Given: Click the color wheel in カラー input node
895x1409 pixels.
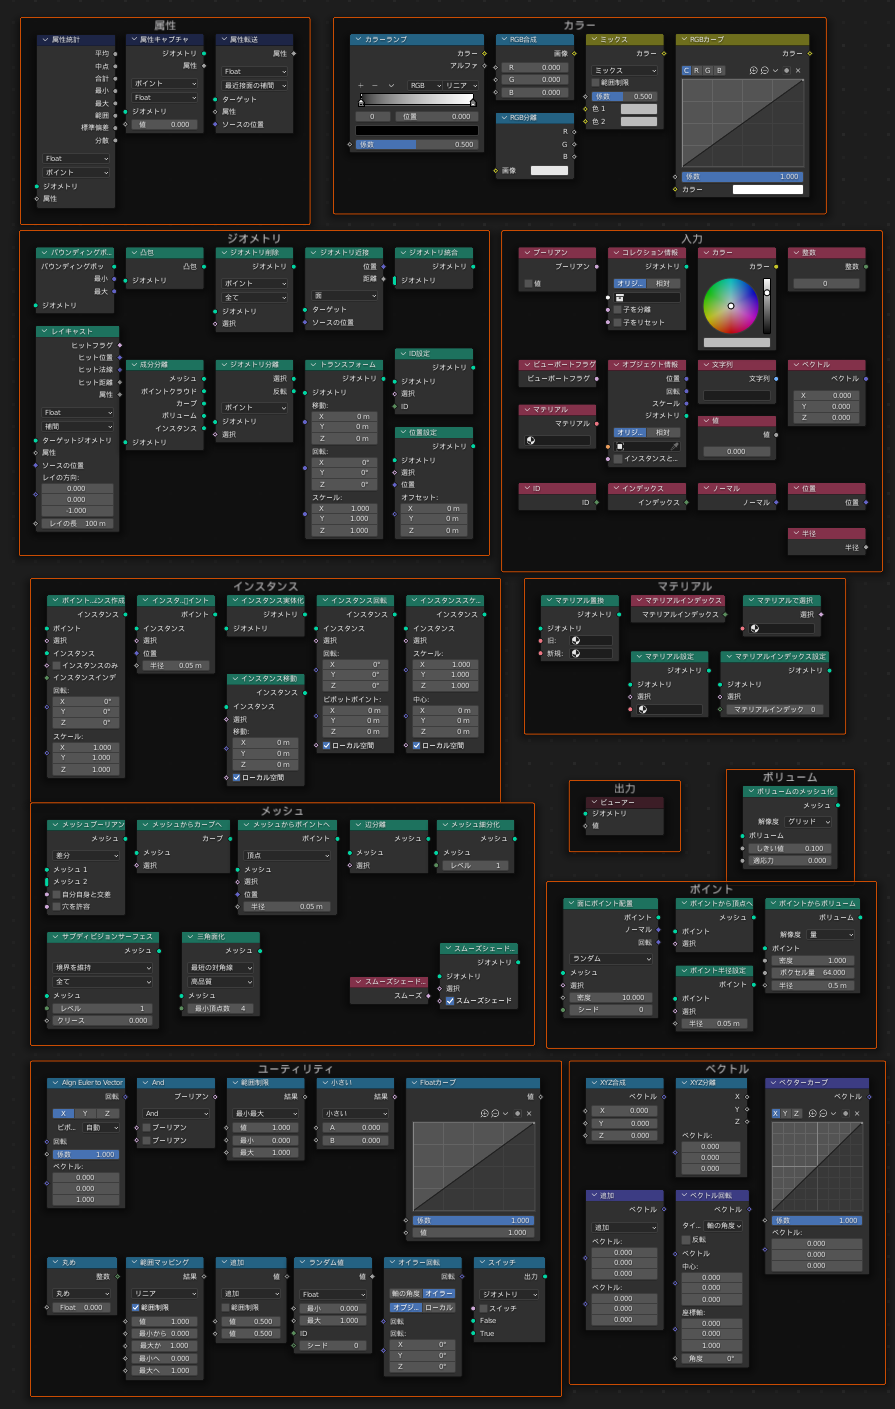Looking at the screenshot, I should tap(730, 306).
